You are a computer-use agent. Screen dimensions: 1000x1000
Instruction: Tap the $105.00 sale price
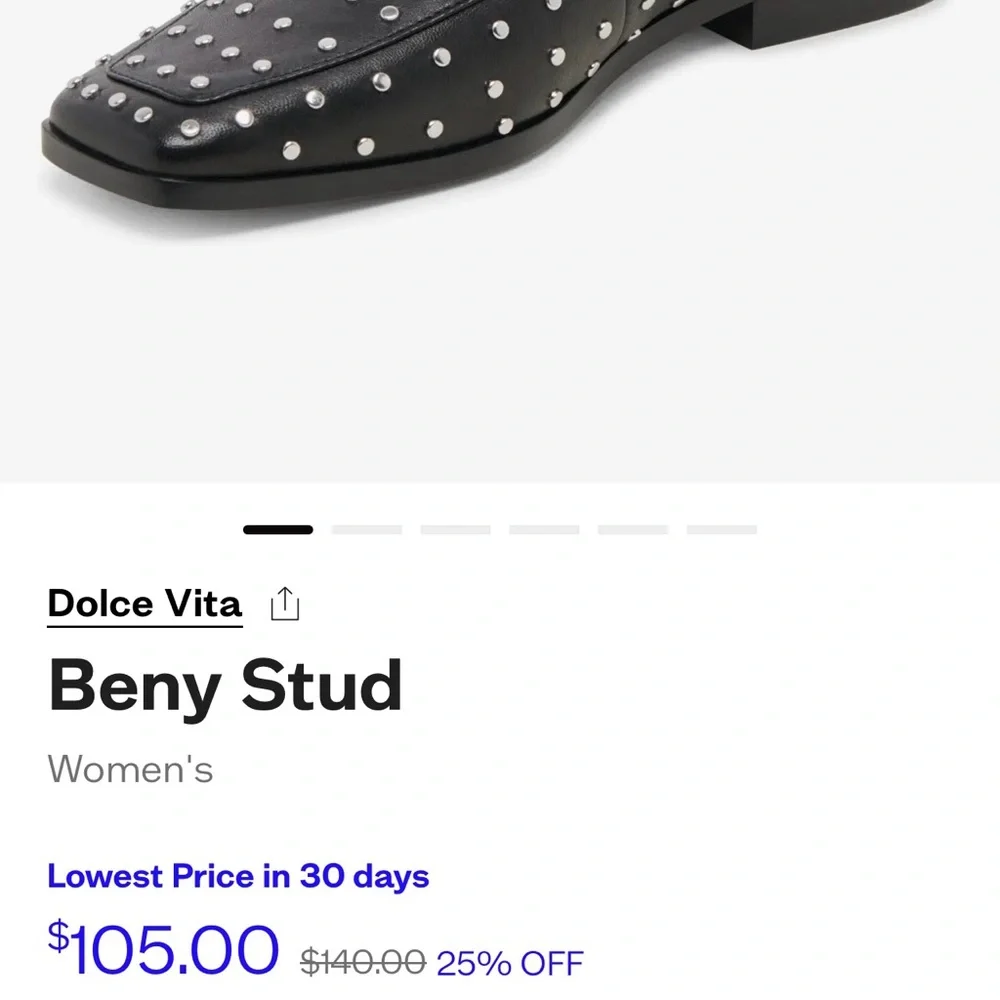(x=163, y=950)
